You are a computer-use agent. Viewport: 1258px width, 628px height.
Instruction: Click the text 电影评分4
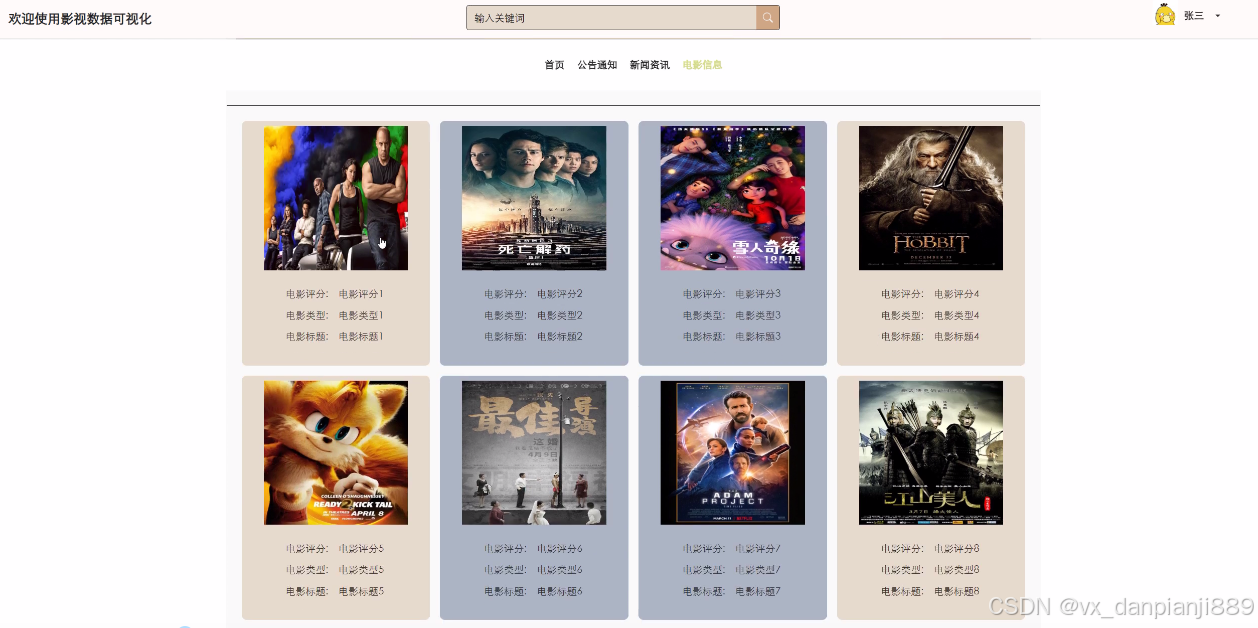pos(957,295)
